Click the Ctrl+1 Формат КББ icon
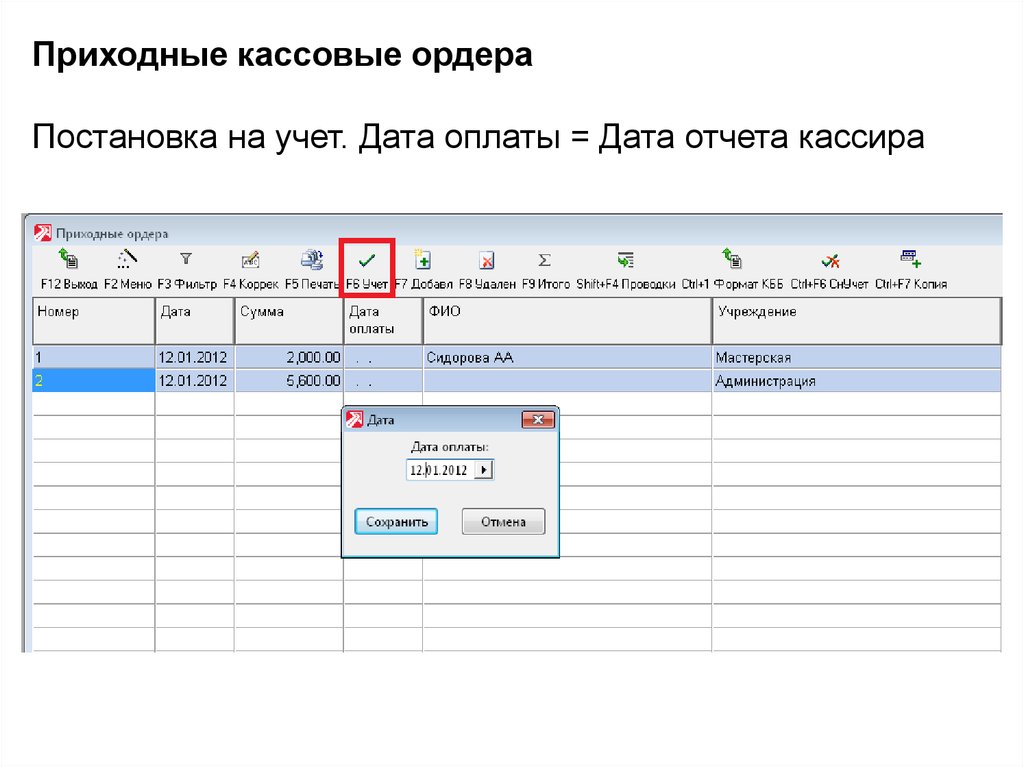This screenshot has width=1024, height=767. tap(733, 261)
